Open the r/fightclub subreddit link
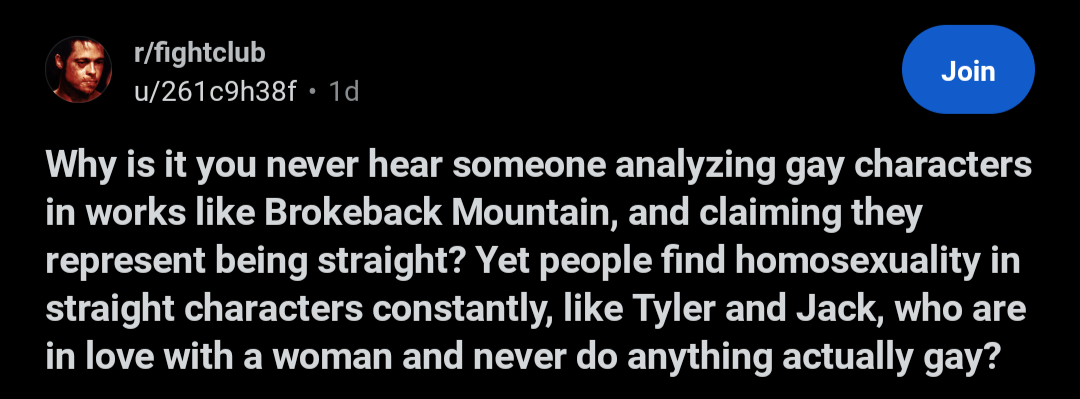This screenshot has width=1080, height=399. pyautogui.click(x=200, y=52)
